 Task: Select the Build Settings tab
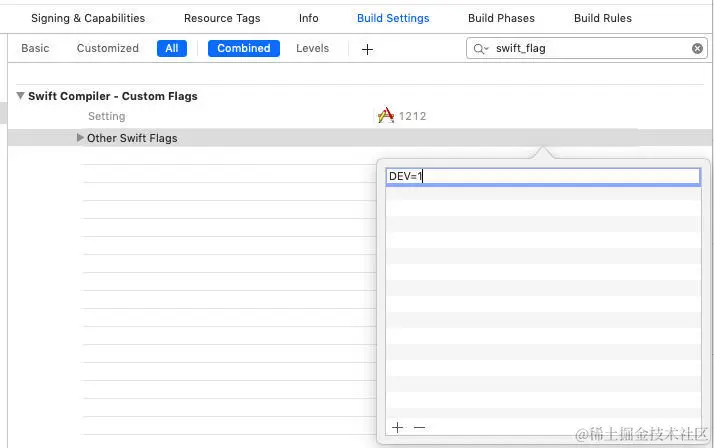tap(393, 18)
